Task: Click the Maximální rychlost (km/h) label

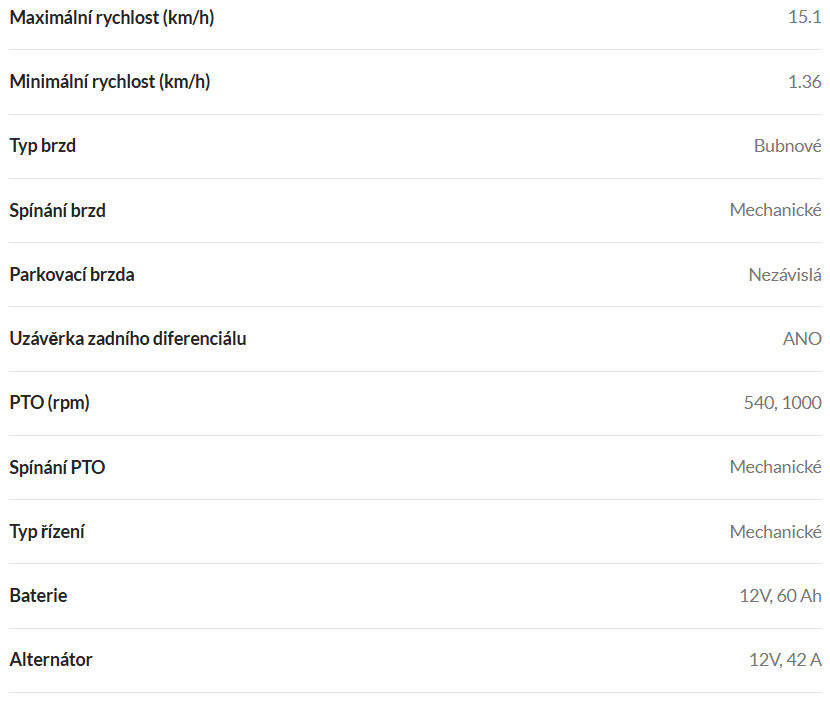Action: tap(112, 17)
